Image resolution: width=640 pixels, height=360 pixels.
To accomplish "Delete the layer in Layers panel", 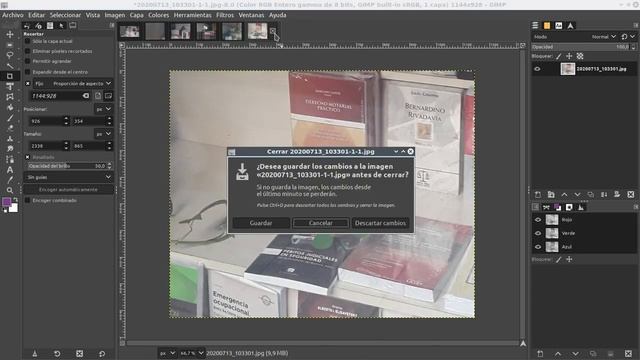I will (631, 195).
